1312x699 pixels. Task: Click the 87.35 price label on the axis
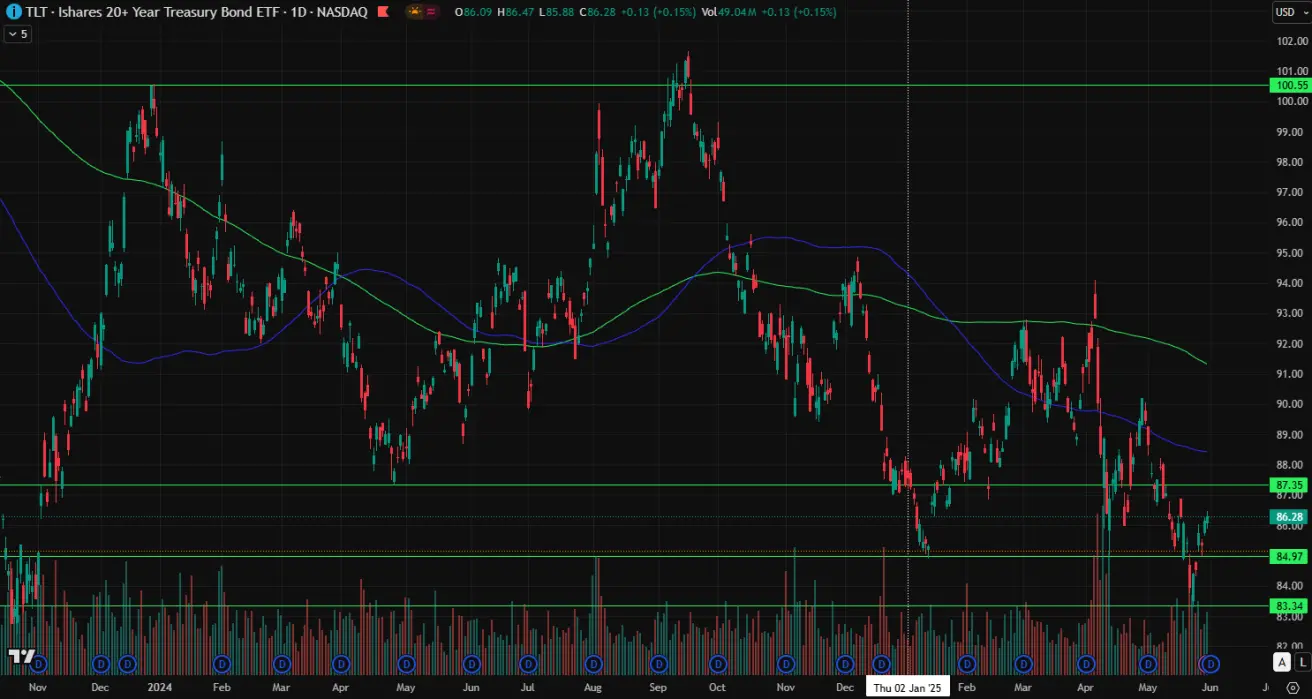tap(1287, 485)
